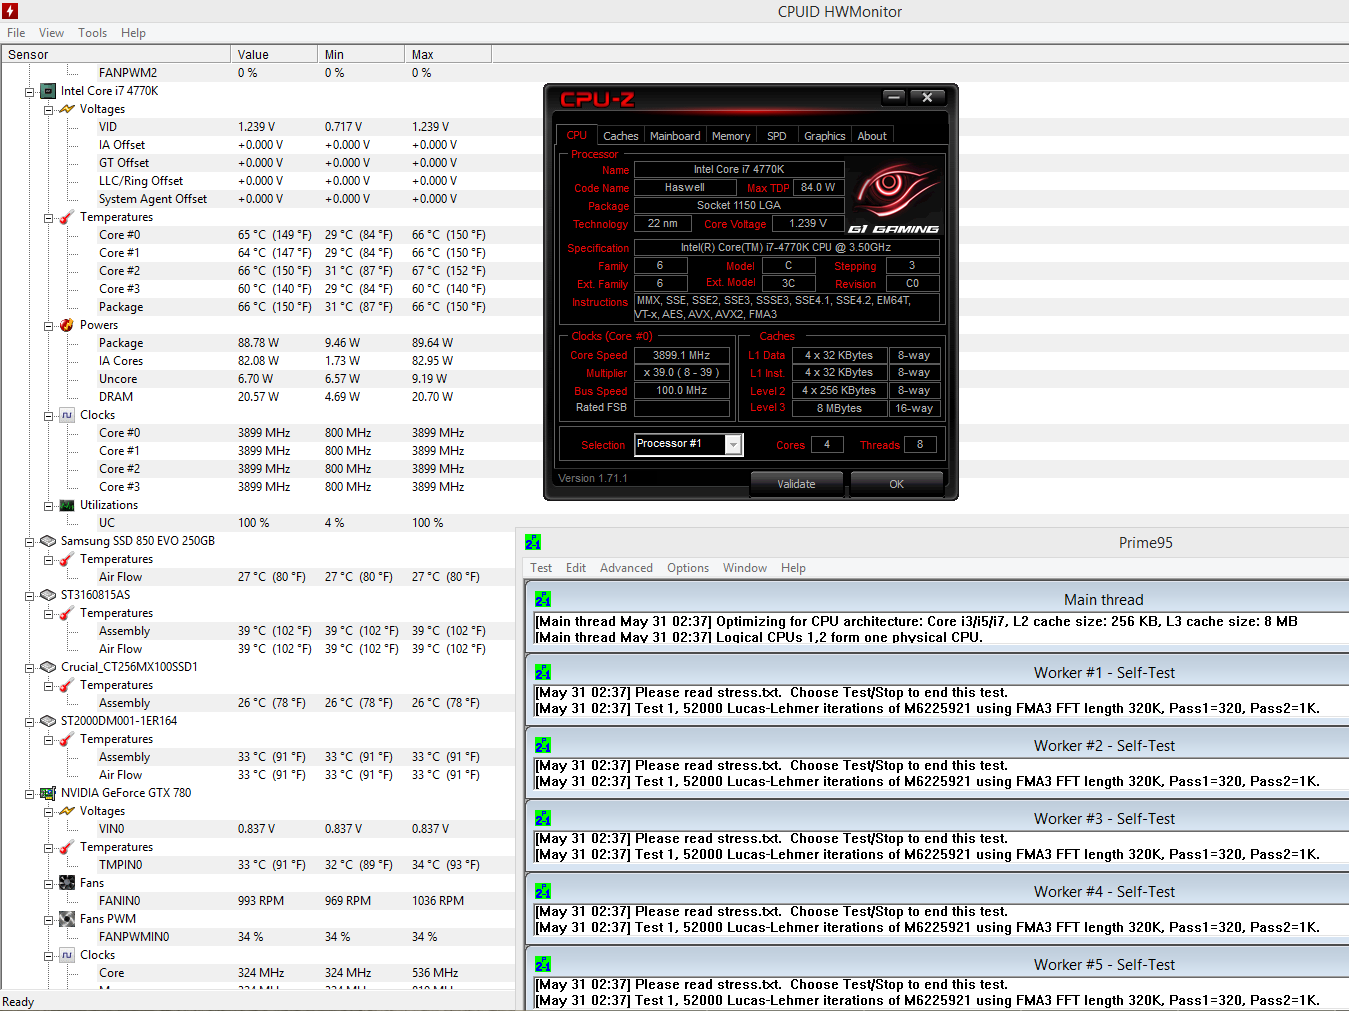1349x1011 pixels.
Task: Click the Intel Core i7 4770K CPU icon
Action: (x=47, y=91)
